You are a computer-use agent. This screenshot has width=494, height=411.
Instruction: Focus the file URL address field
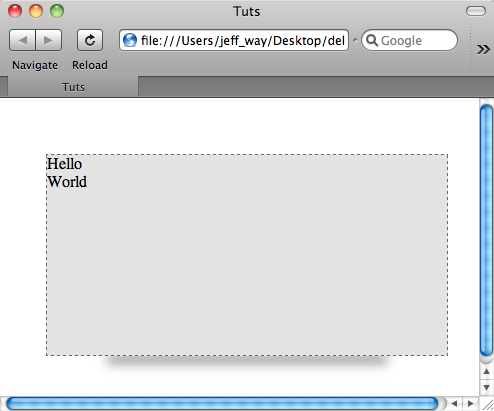(x=234, y=40)
